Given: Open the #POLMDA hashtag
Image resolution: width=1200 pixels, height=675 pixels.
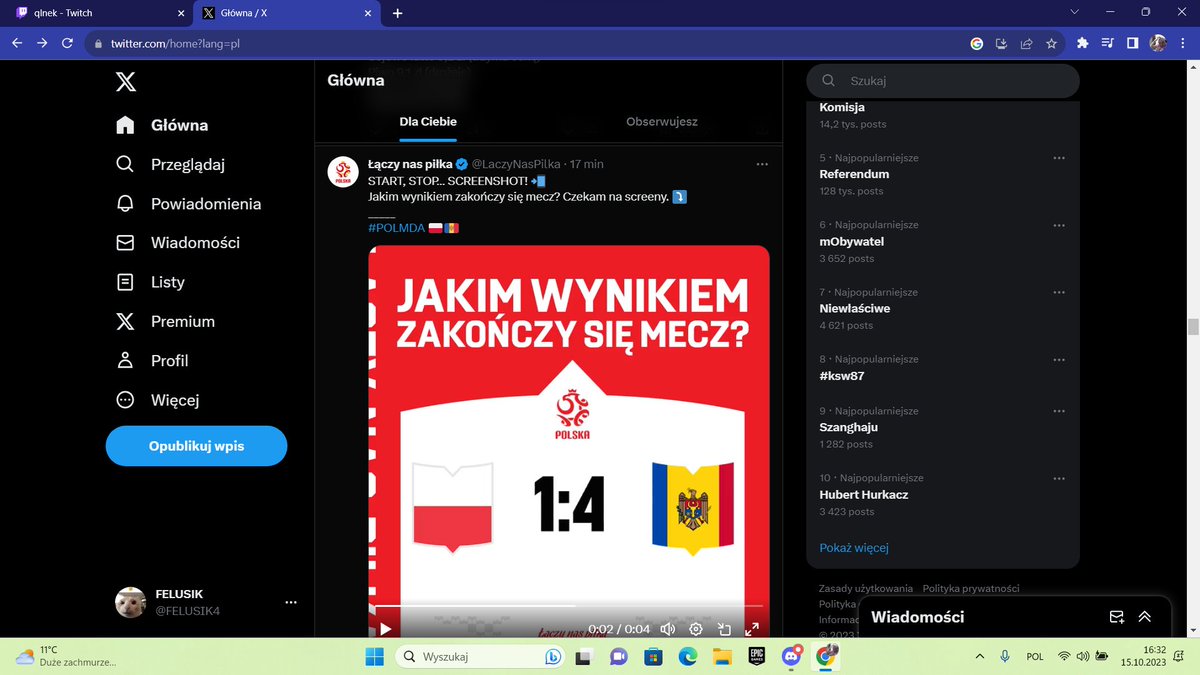Looking at the screenshot, I should pyautogui.click(x=399, y=228).
